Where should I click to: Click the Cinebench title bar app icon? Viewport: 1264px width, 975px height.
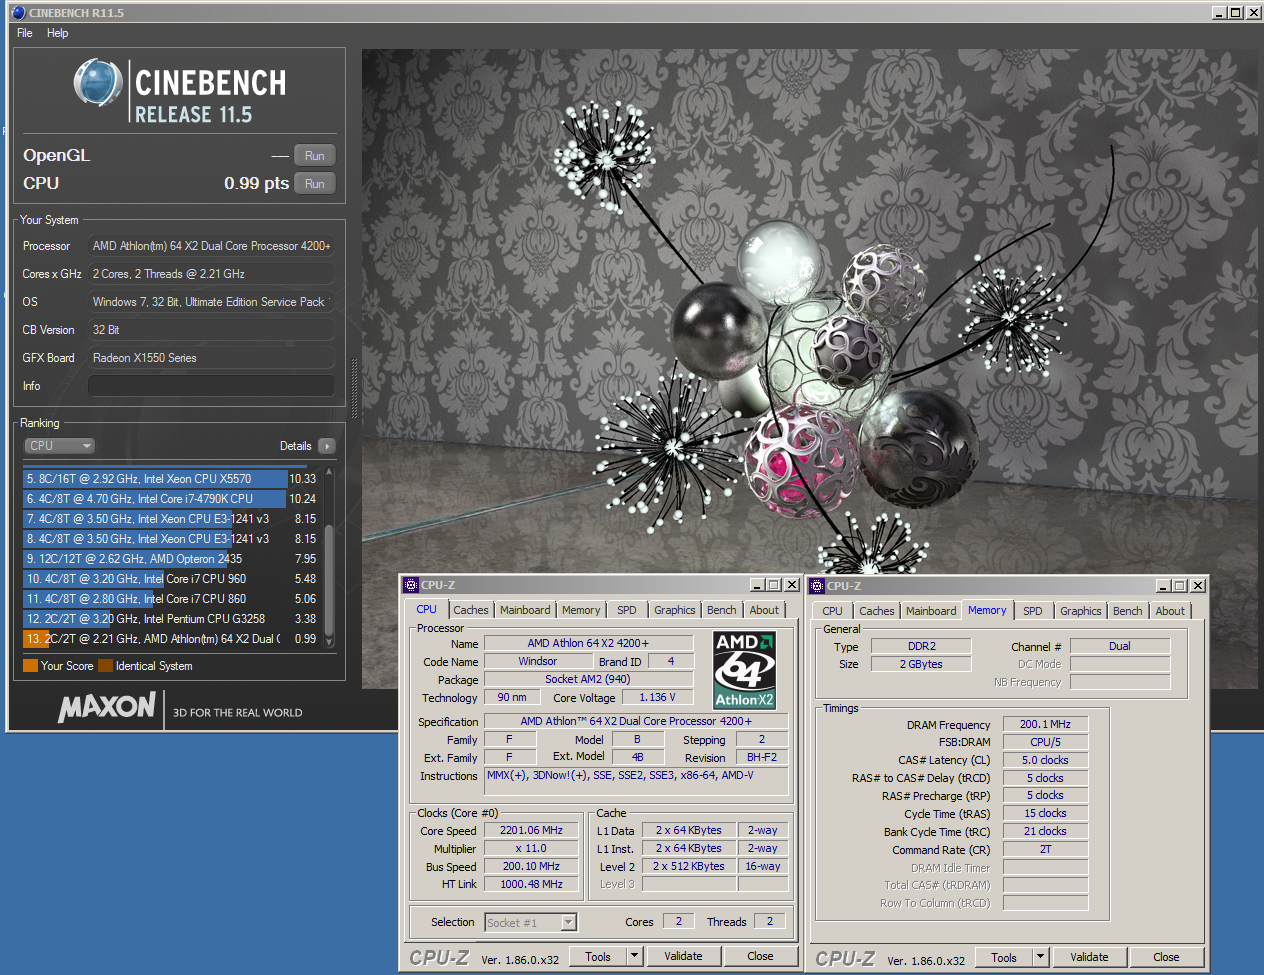tap(18, 13)
